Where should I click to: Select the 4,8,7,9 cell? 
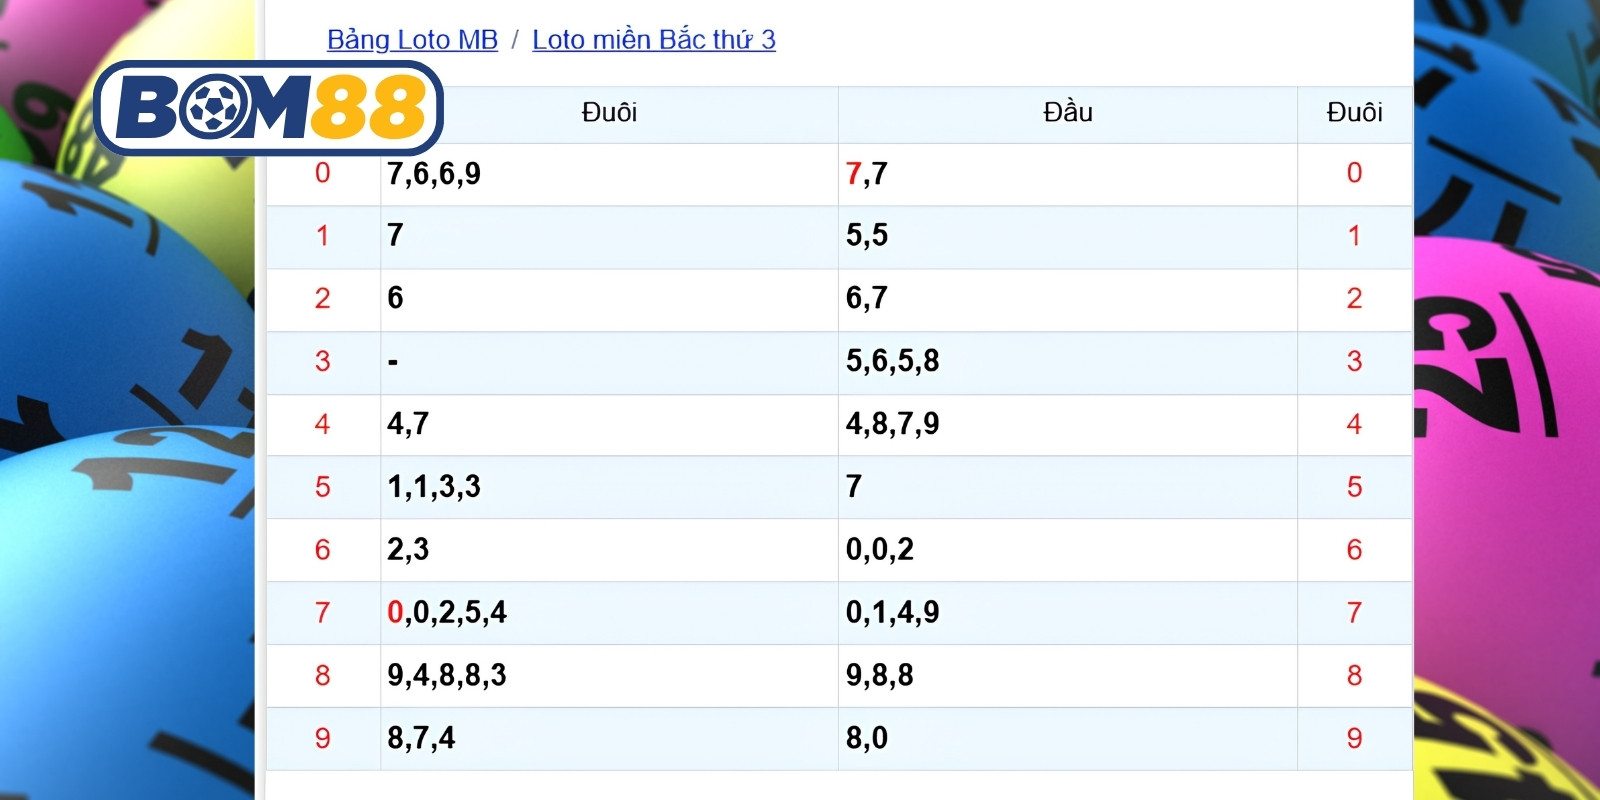click(x=1068, y=425)
